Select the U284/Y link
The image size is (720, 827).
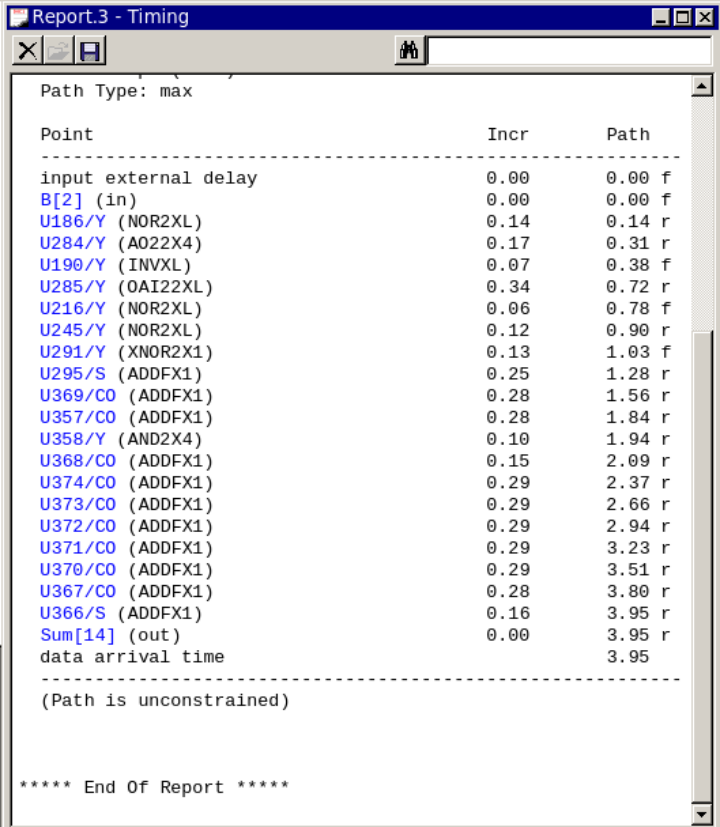click(x=73, y=243)
